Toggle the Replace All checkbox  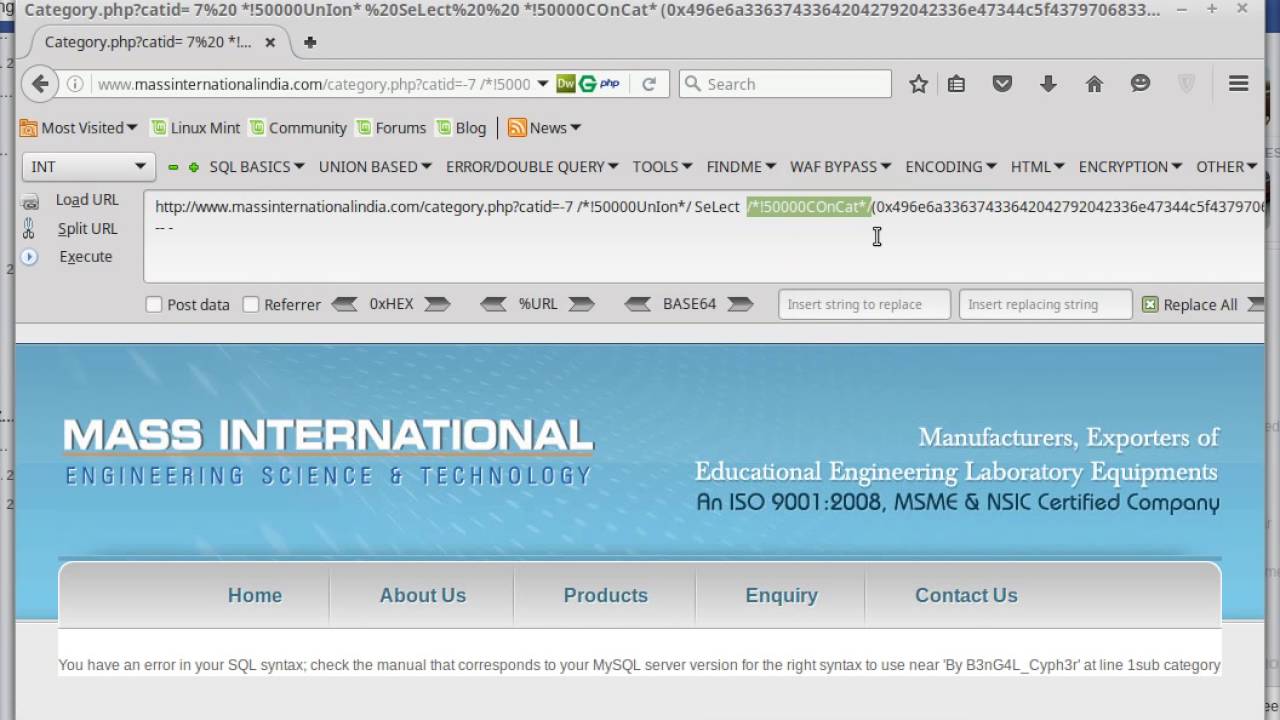pyautogui.click(x=1150, y=304)
